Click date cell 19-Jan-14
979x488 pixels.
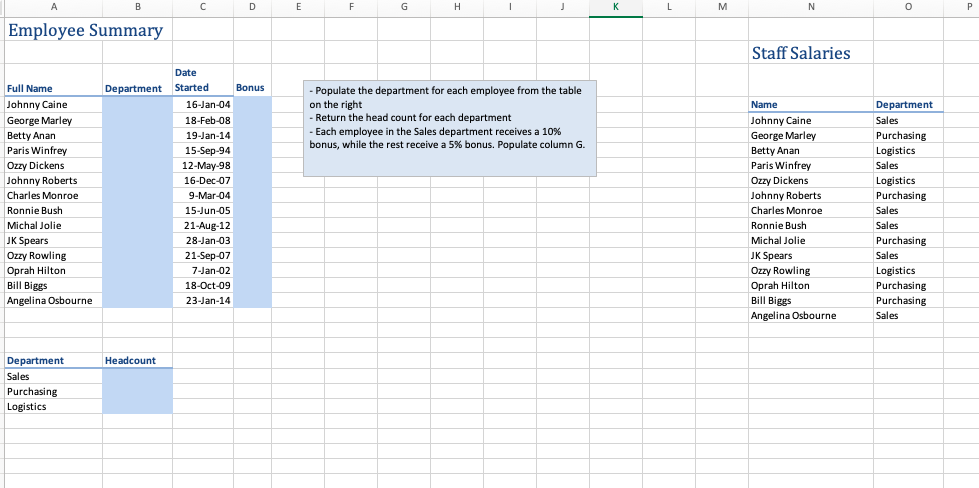pos(203,135)
